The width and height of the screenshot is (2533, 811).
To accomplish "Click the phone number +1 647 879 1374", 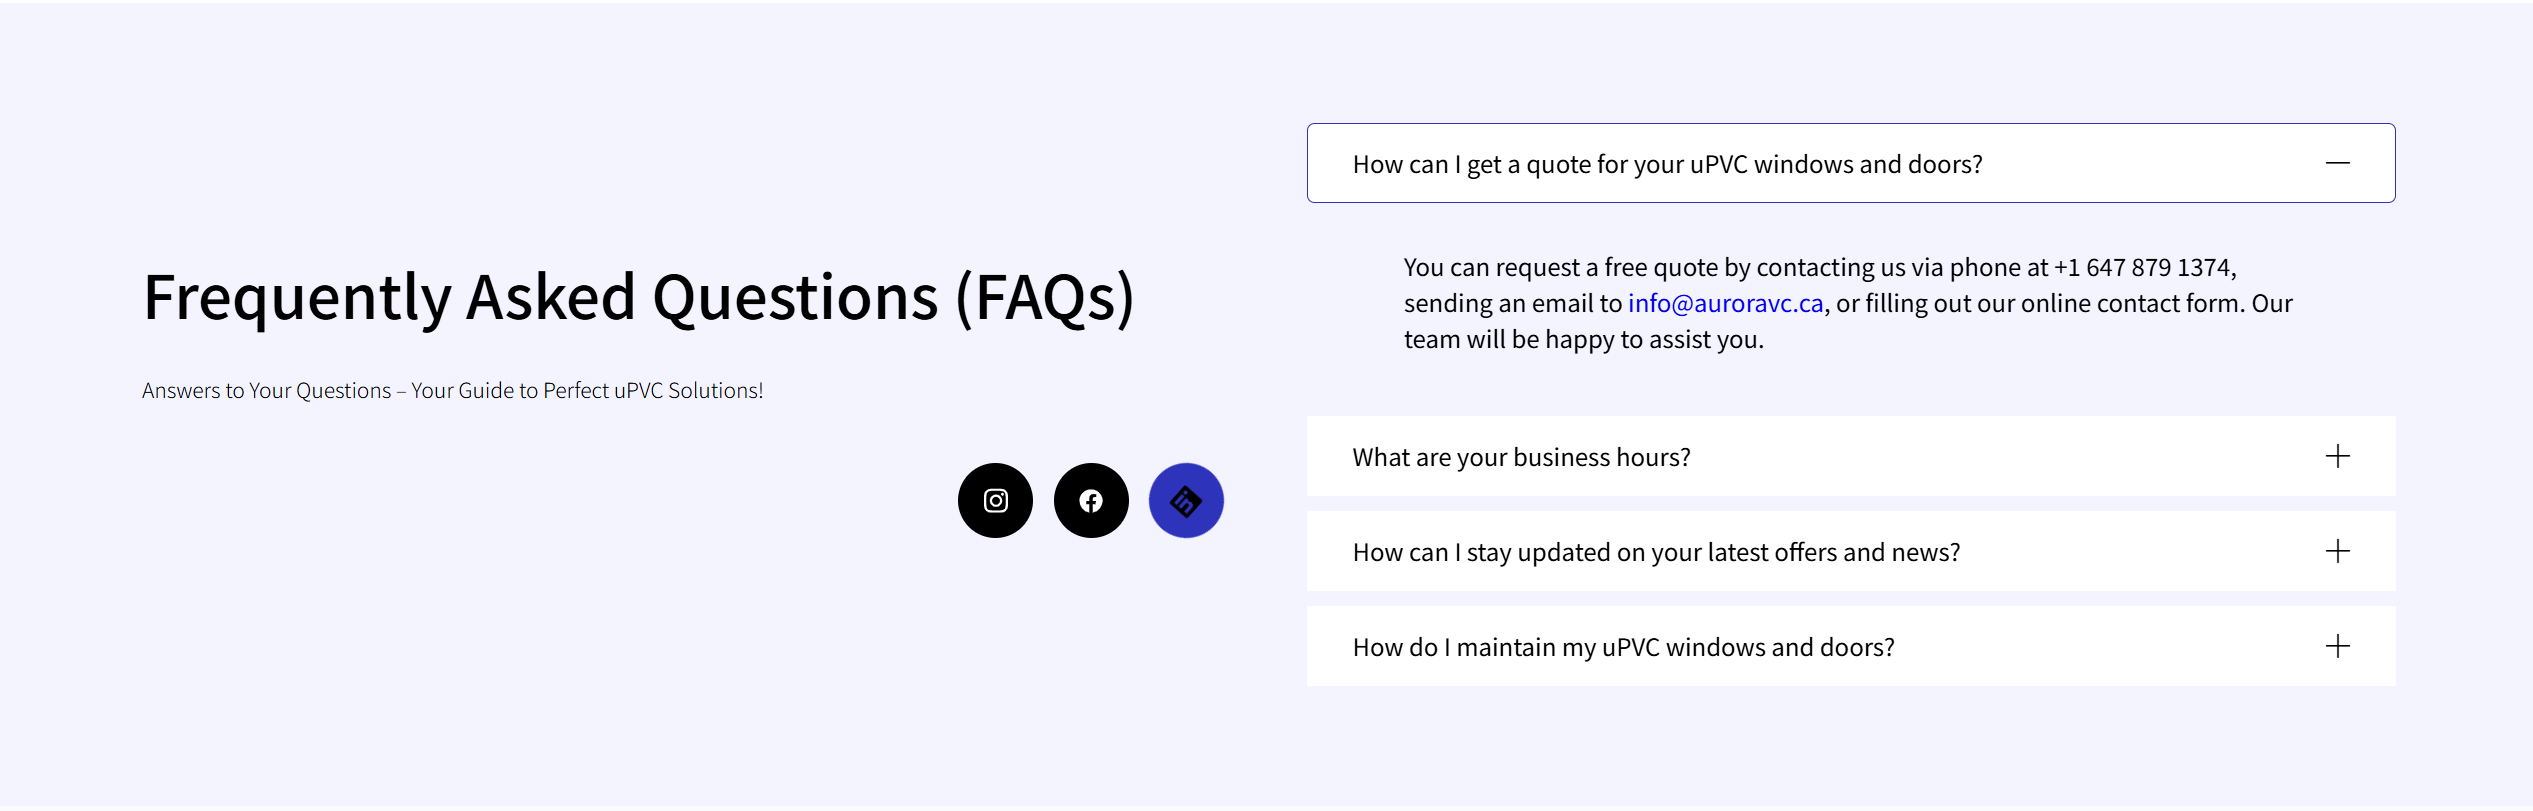I will coord(2142,267).
